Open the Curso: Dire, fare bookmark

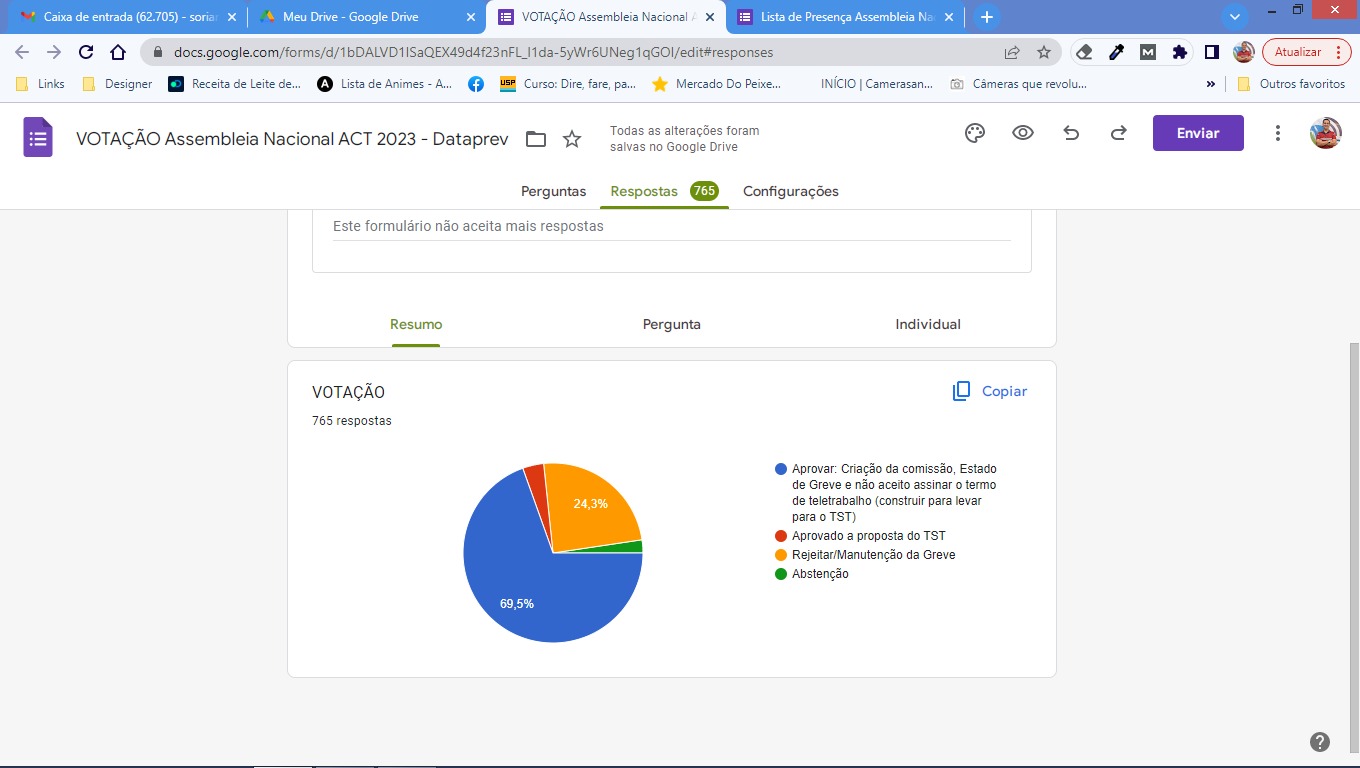568,84
